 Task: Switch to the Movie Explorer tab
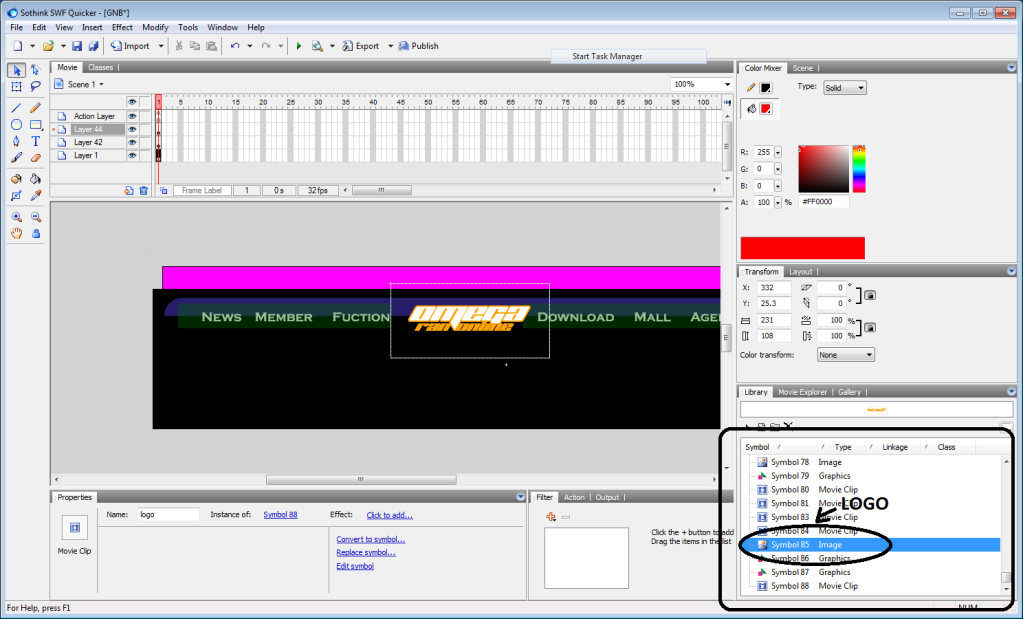point(803,391)
